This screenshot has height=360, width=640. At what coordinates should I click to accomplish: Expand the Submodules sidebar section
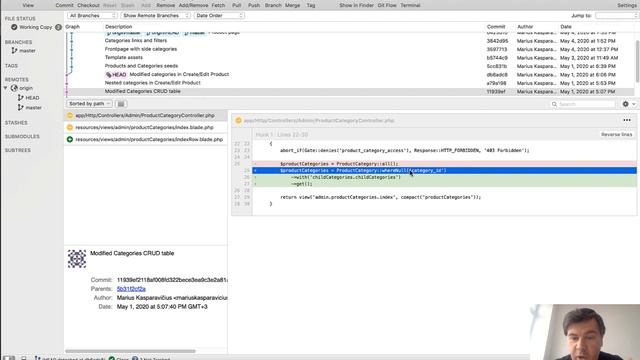point(22,136)
